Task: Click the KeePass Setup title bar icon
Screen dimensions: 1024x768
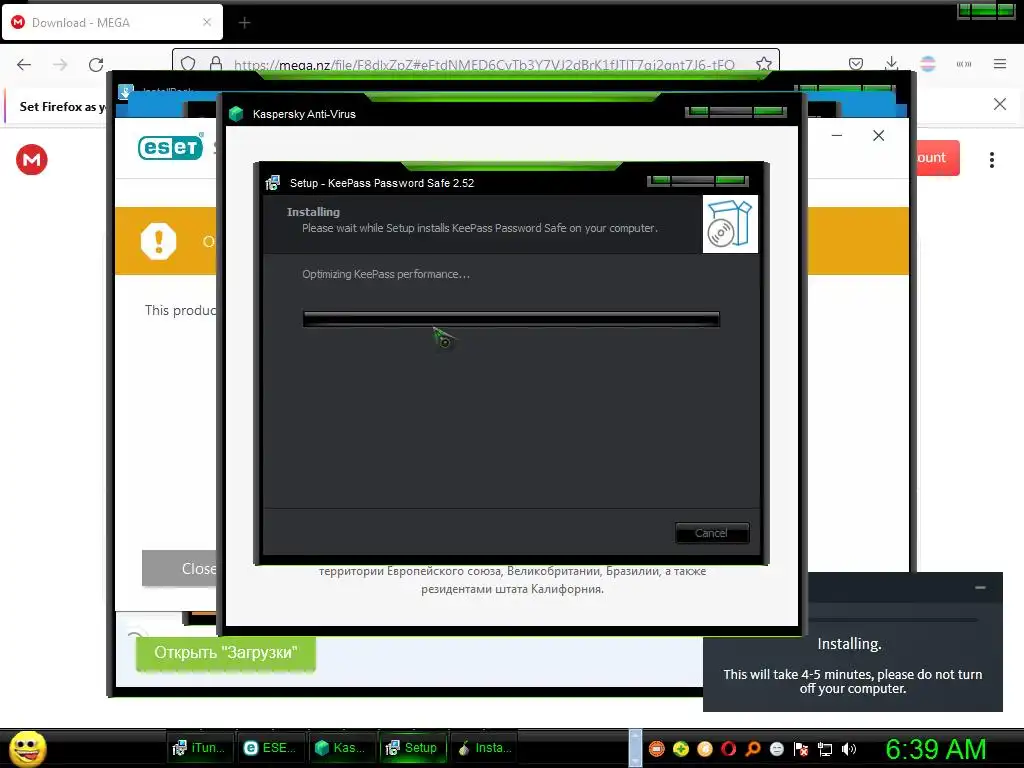Action: (x=272, y=183)
